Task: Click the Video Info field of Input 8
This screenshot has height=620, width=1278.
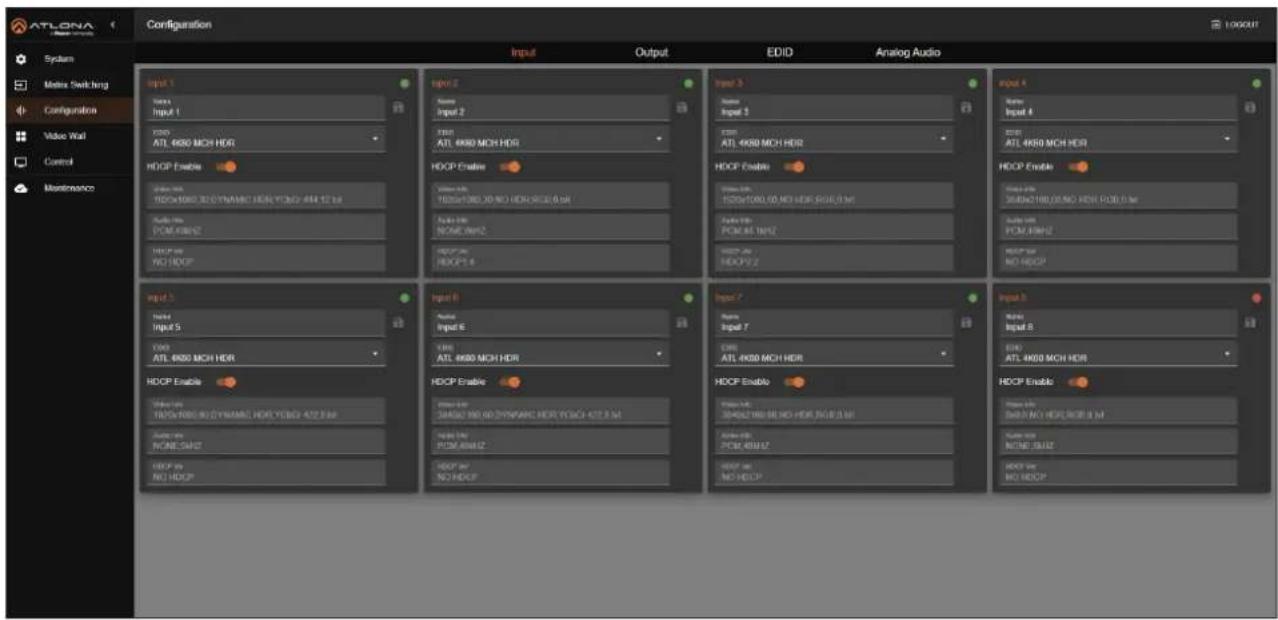Action: [x=1117, y=411]
